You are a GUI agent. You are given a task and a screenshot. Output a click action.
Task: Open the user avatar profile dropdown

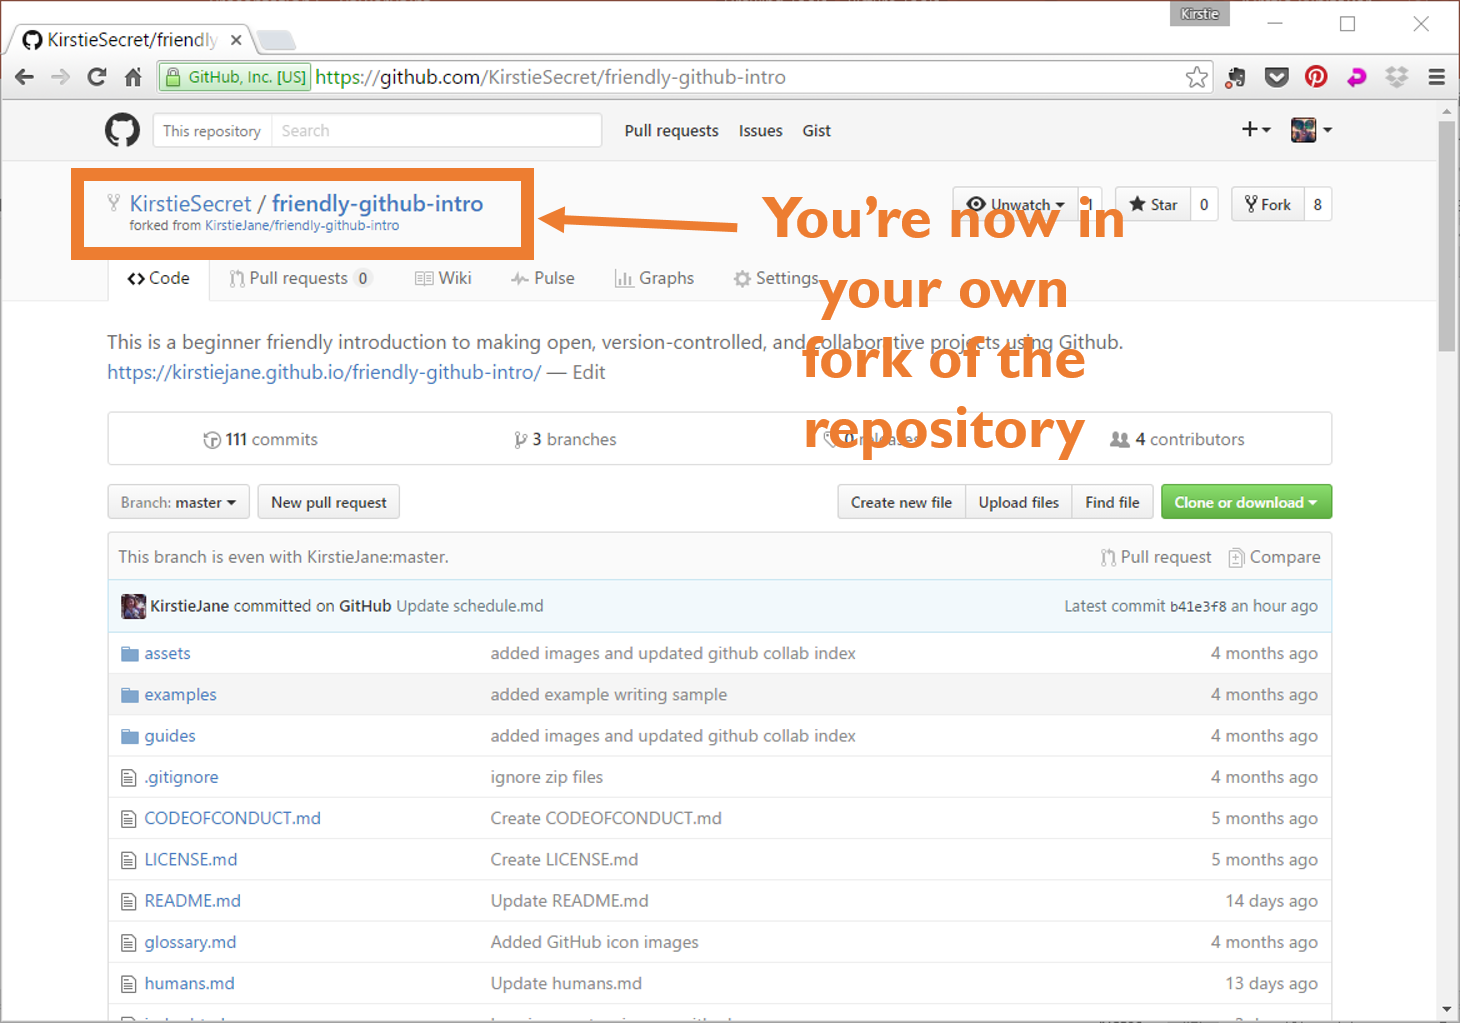pyautogui.click(x=1311, y=130)
